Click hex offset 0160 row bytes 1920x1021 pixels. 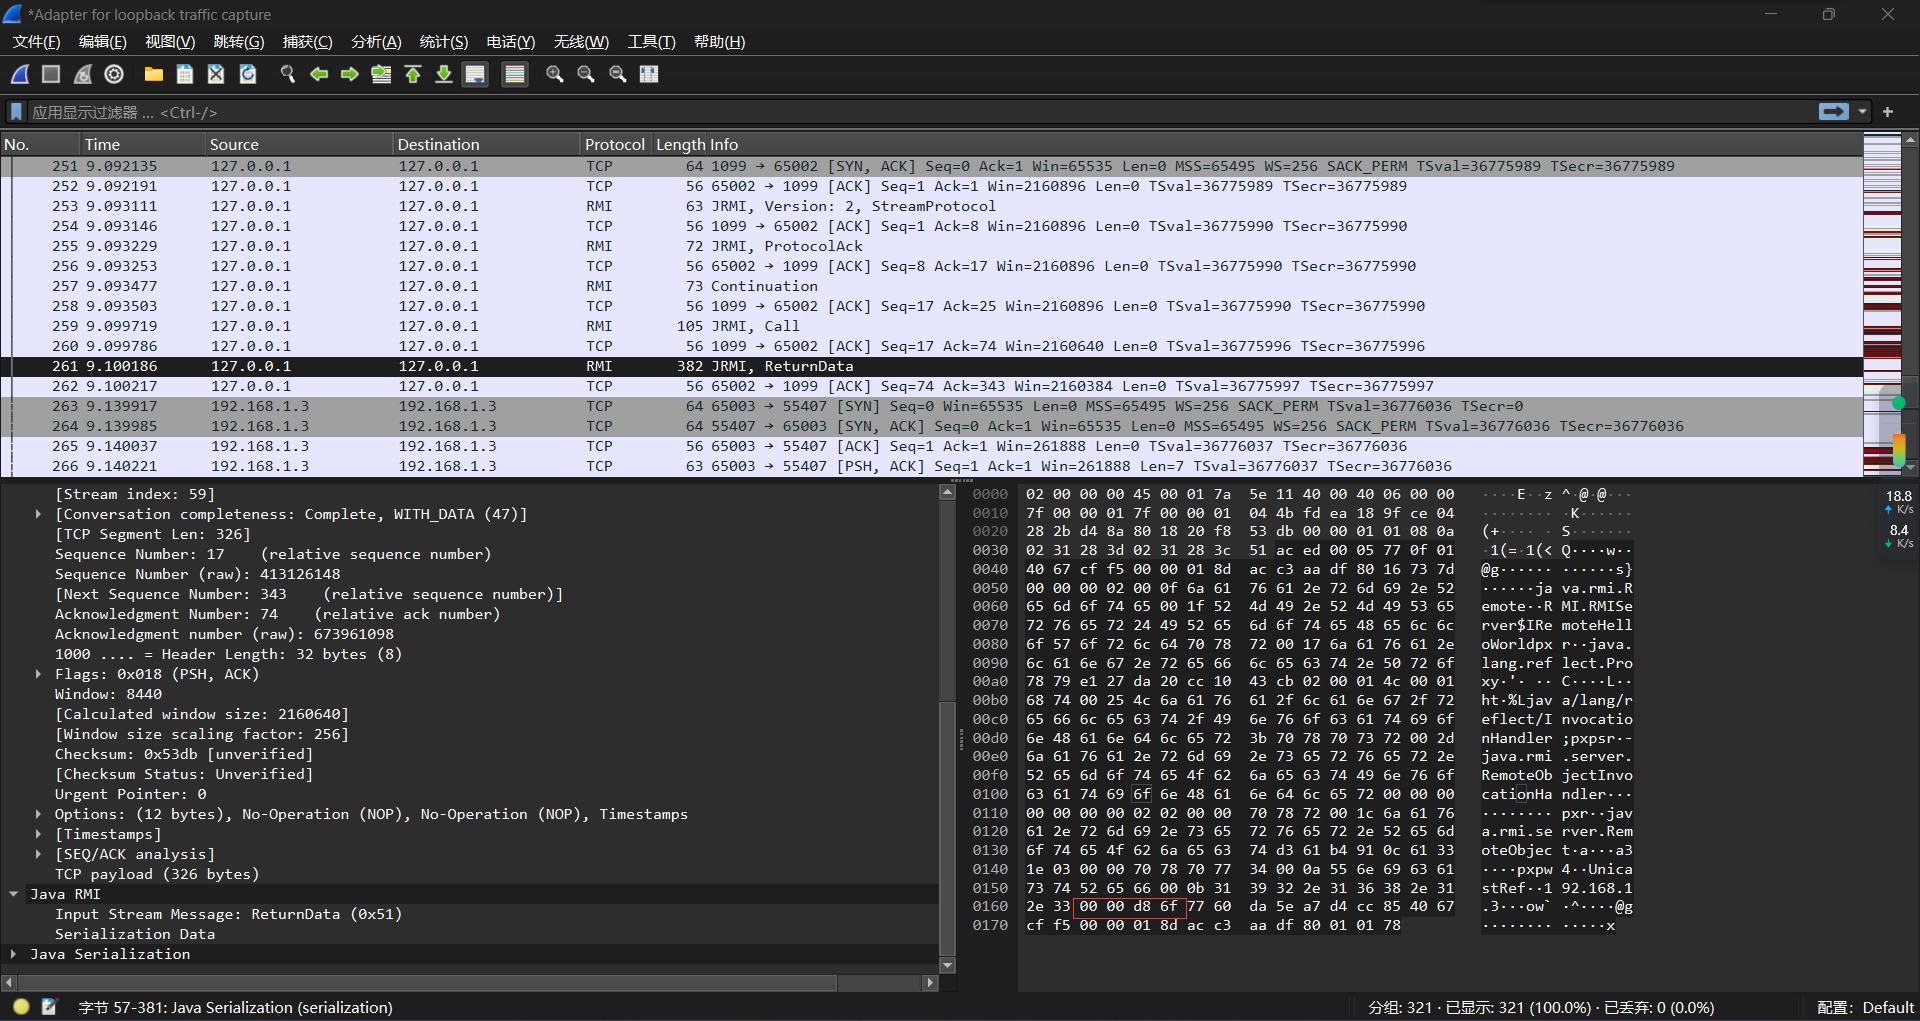point(1240,906)
